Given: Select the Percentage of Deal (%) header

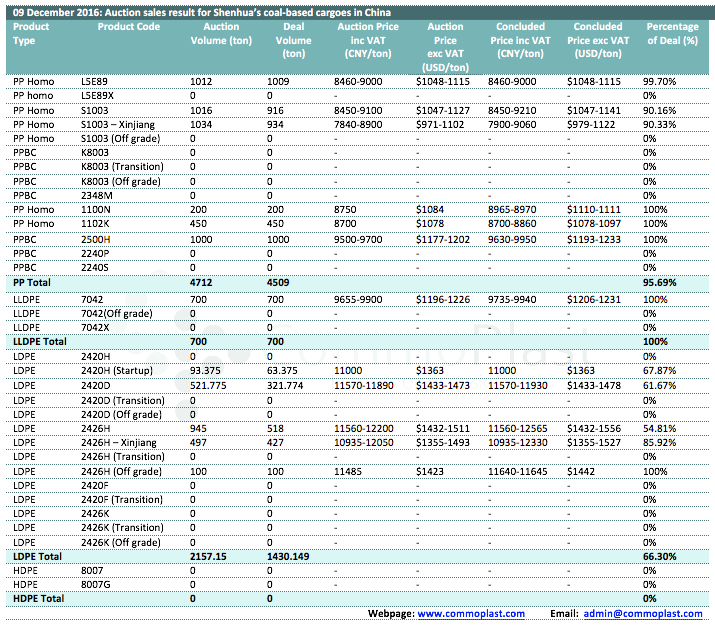Looking at the screenshot, I should 672,33.
